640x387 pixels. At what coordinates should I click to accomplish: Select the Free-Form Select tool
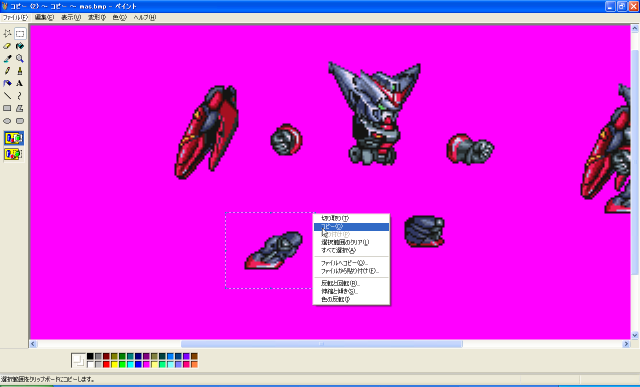[7, 33]
